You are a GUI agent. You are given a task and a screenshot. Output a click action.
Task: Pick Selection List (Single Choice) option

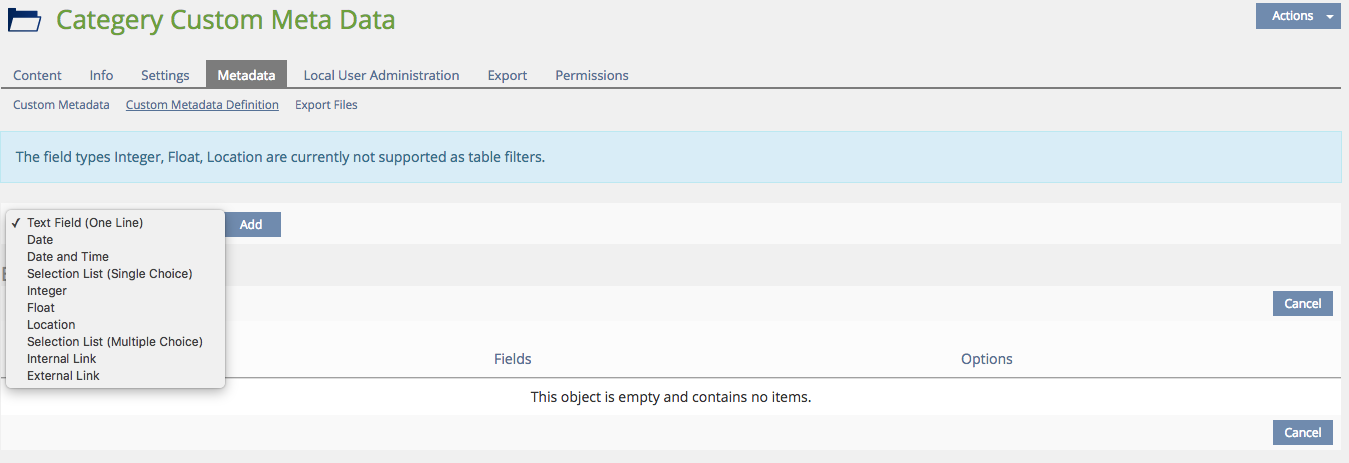click(x=109, y=274)
